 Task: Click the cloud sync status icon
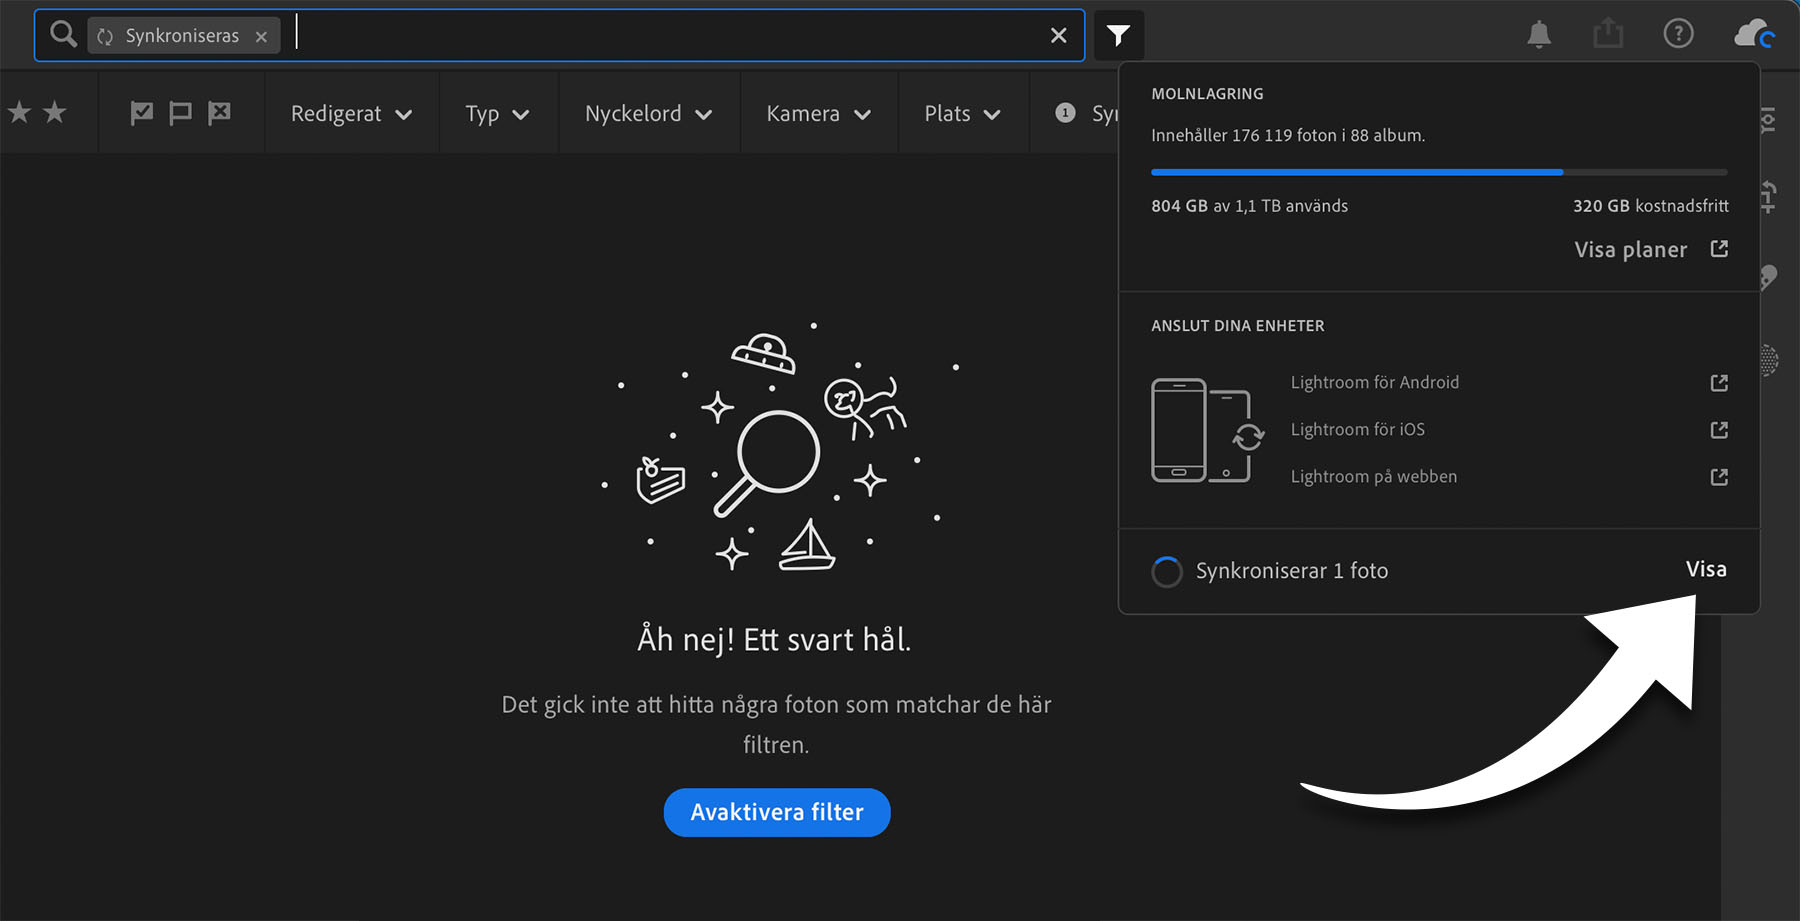[x=1753, y=35]
